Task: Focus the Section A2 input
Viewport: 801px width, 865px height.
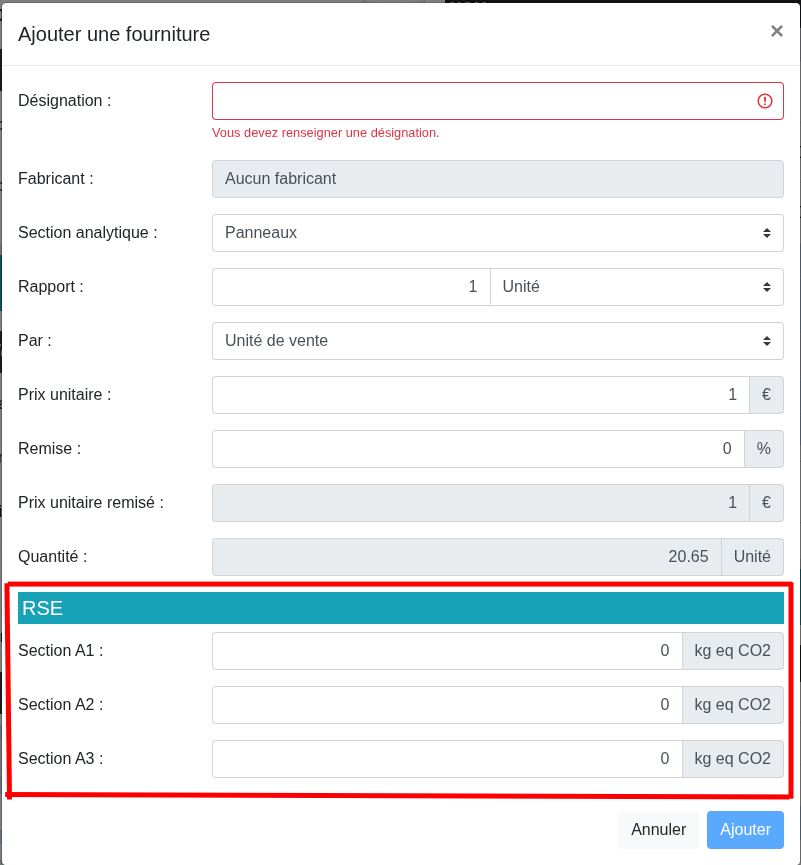Action: click(447, 705)
